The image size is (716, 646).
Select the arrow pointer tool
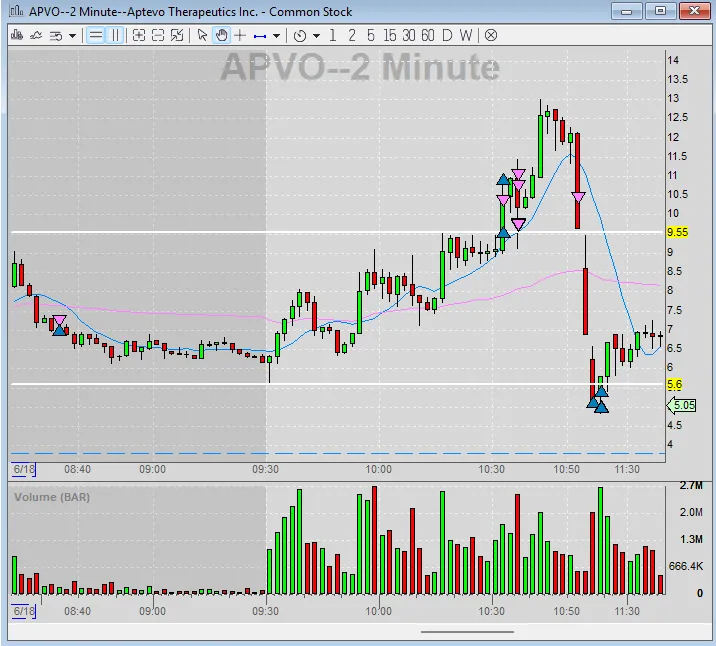[x=202, y=35]
